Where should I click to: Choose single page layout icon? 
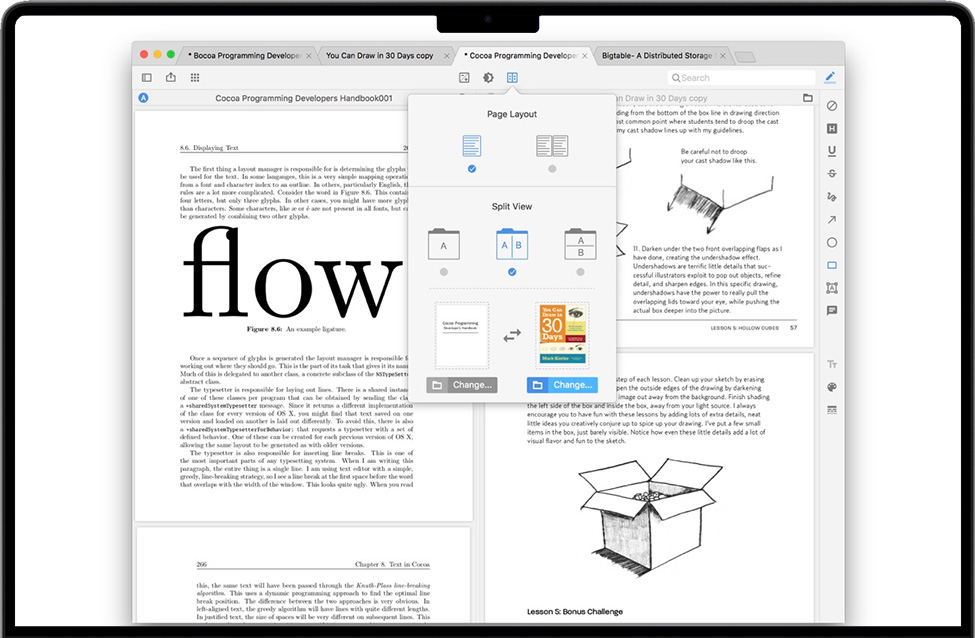[472, 146]
